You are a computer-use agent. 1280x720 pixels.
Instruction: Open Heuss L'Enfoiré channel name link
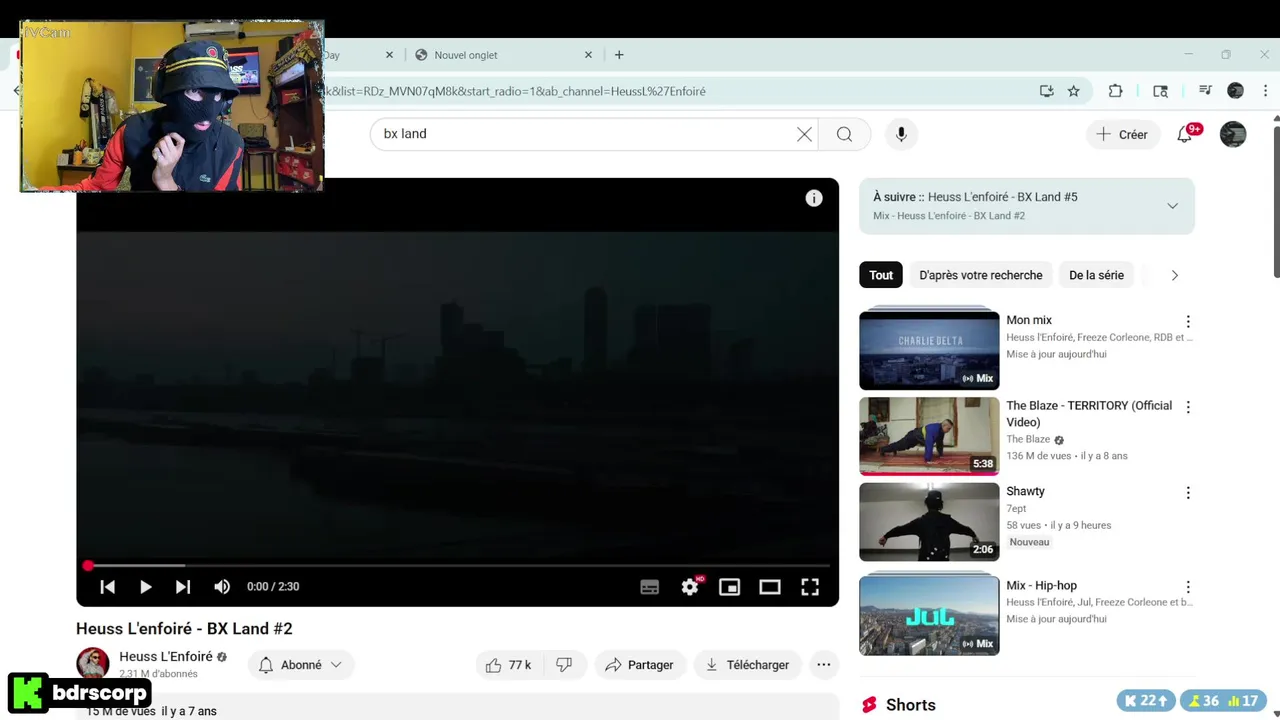tap(166, 657)
